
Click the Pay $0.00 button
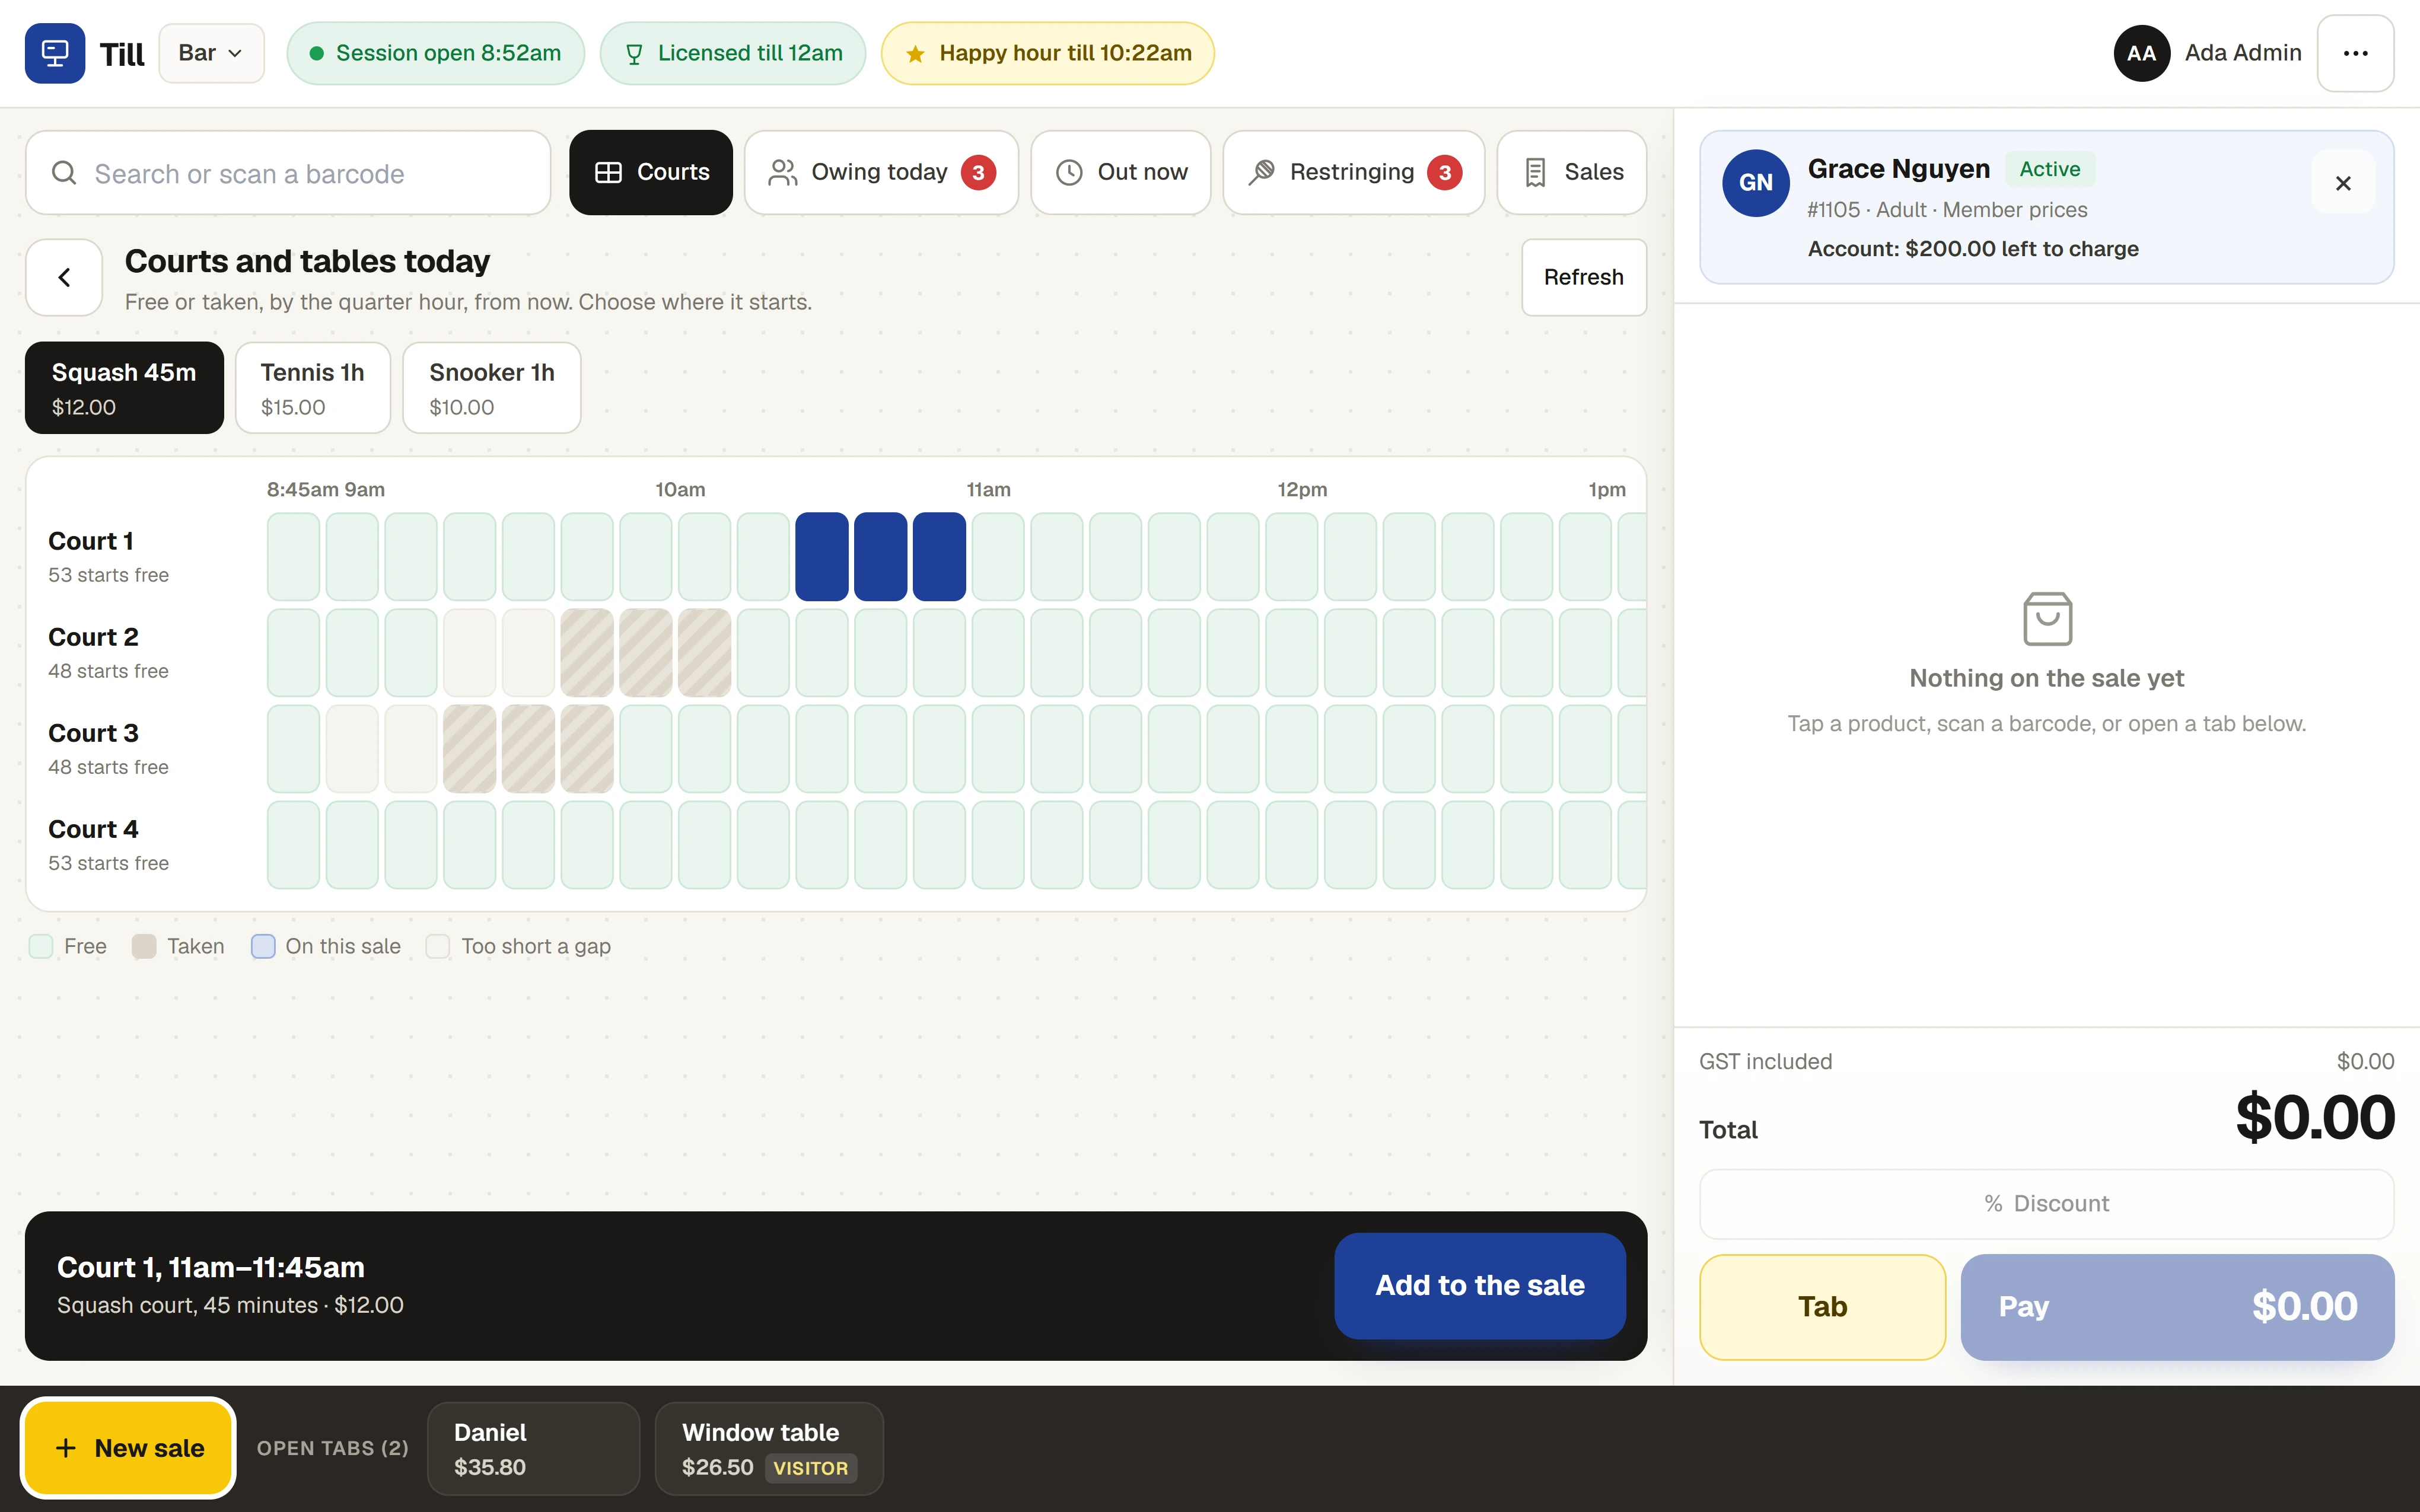click(2177, 1307)
